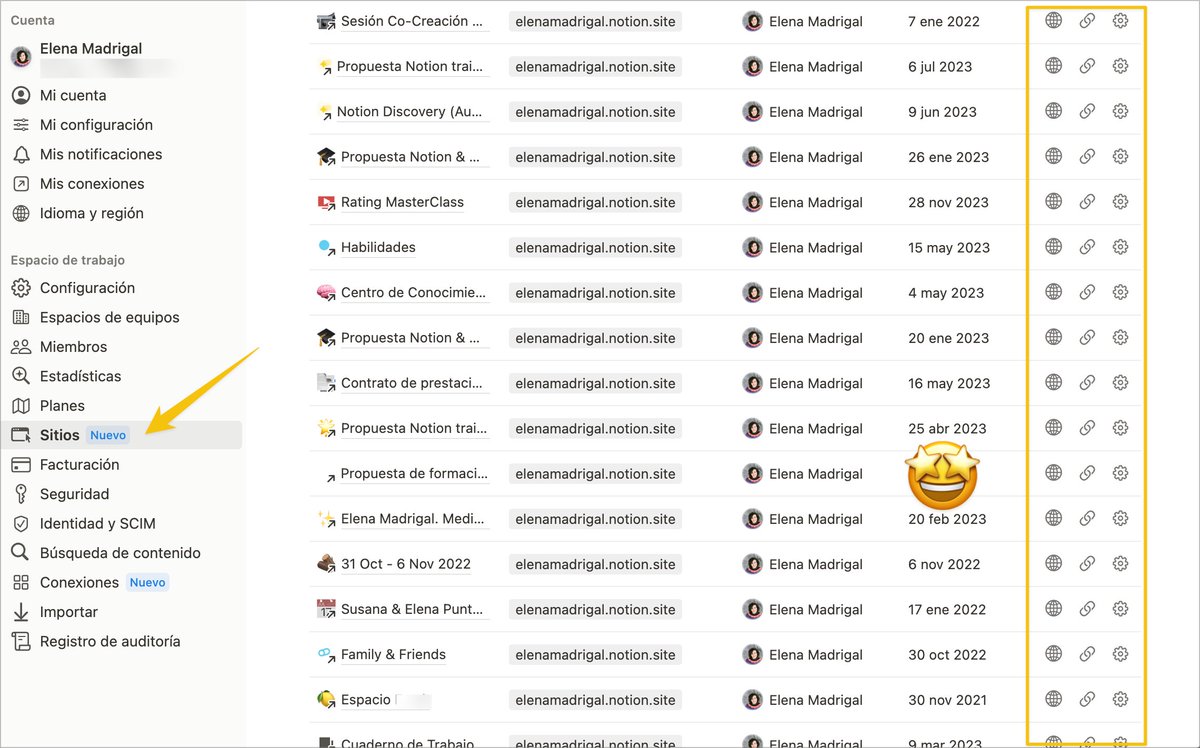Copy link for Centro de Conocimiento row
This screenshot has height=748, width=1200.
(1087, 292)
